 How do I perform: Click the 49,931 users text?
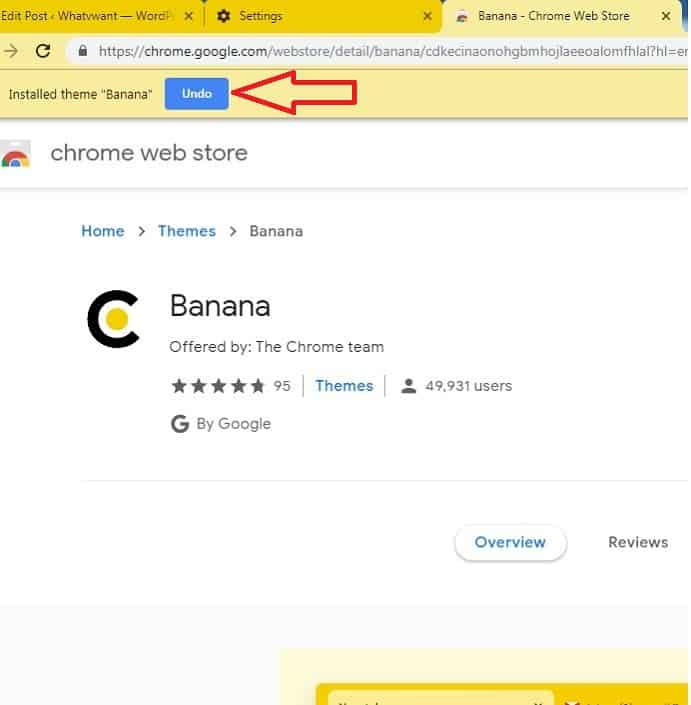(x=468, y=386)
